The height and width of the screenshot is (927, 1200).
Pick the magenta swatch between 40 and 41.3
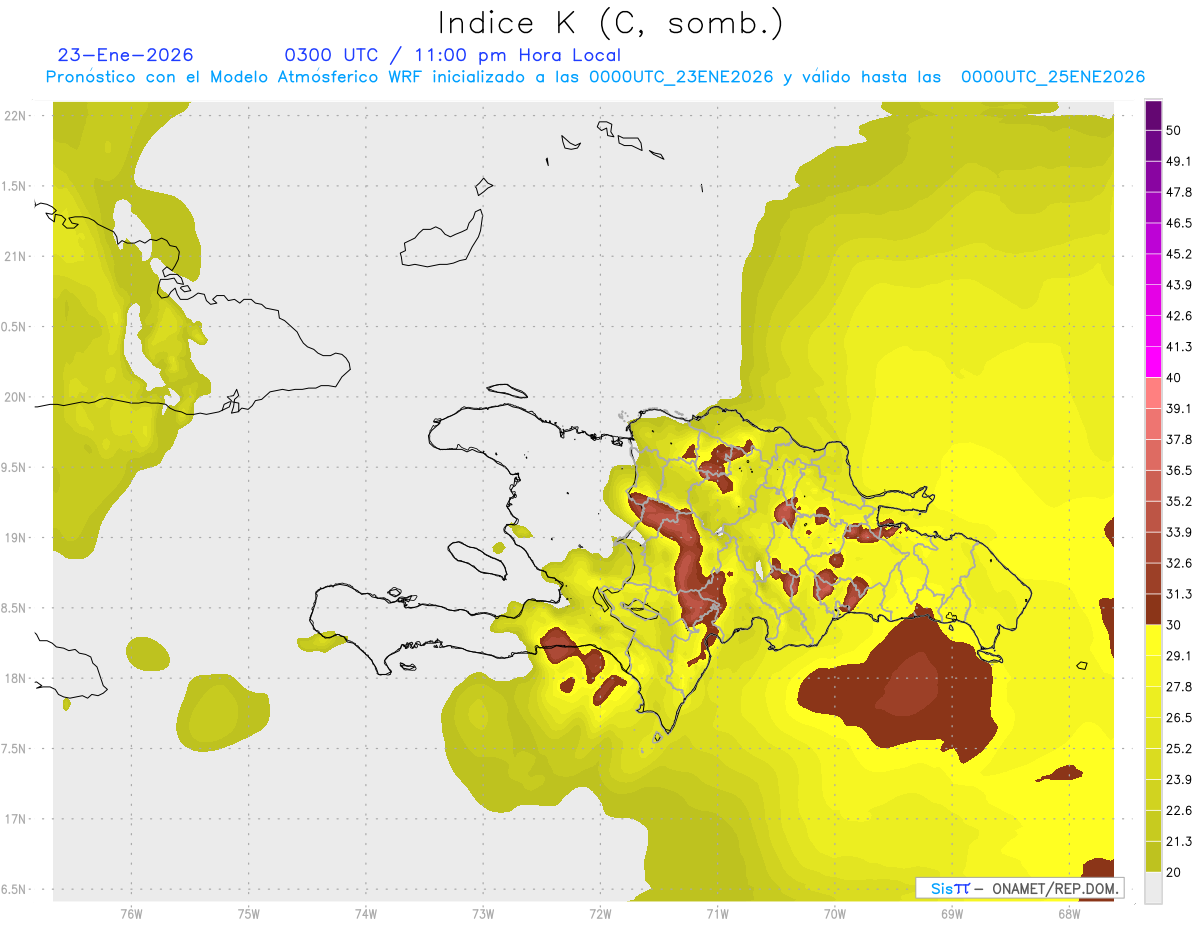tap(1153, 362)
